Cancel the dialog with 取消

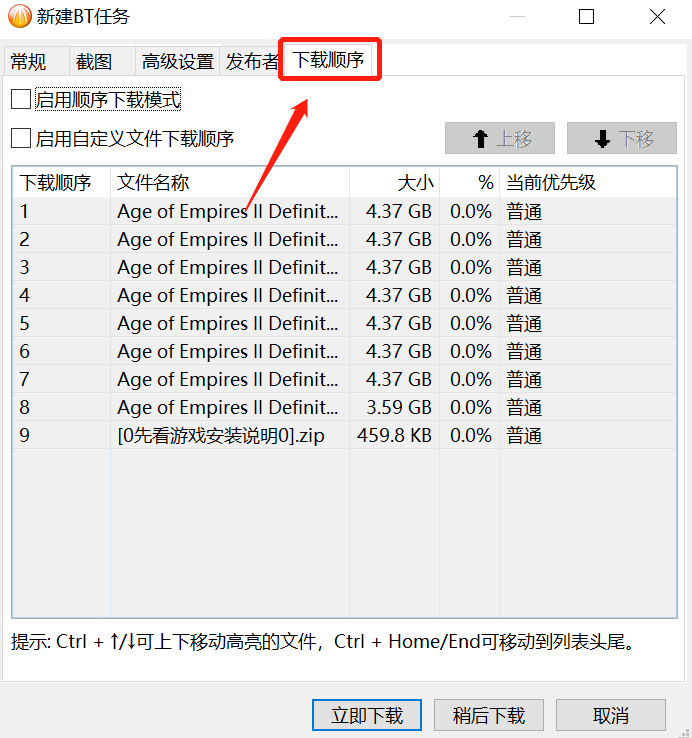[611, 715]
